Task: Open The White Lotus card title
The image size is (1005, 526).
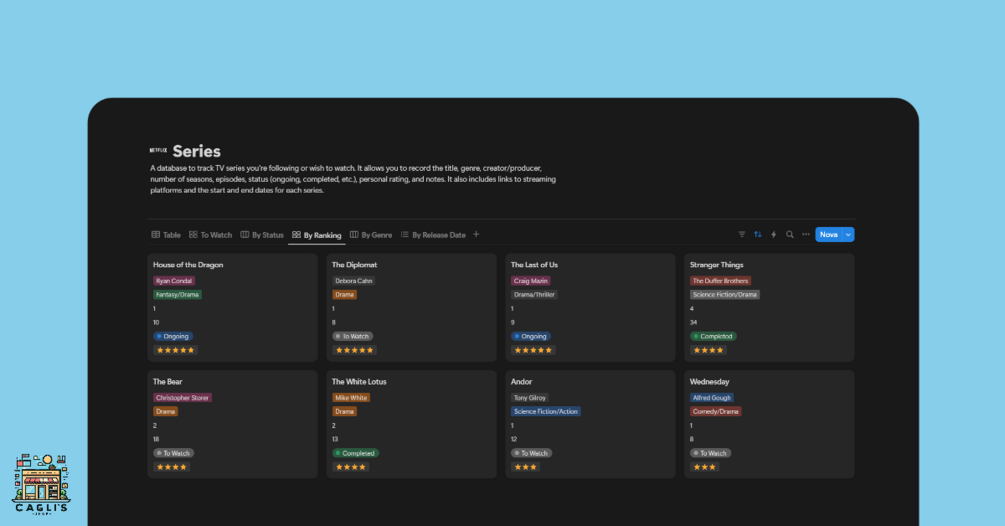Action: (359, 381)
